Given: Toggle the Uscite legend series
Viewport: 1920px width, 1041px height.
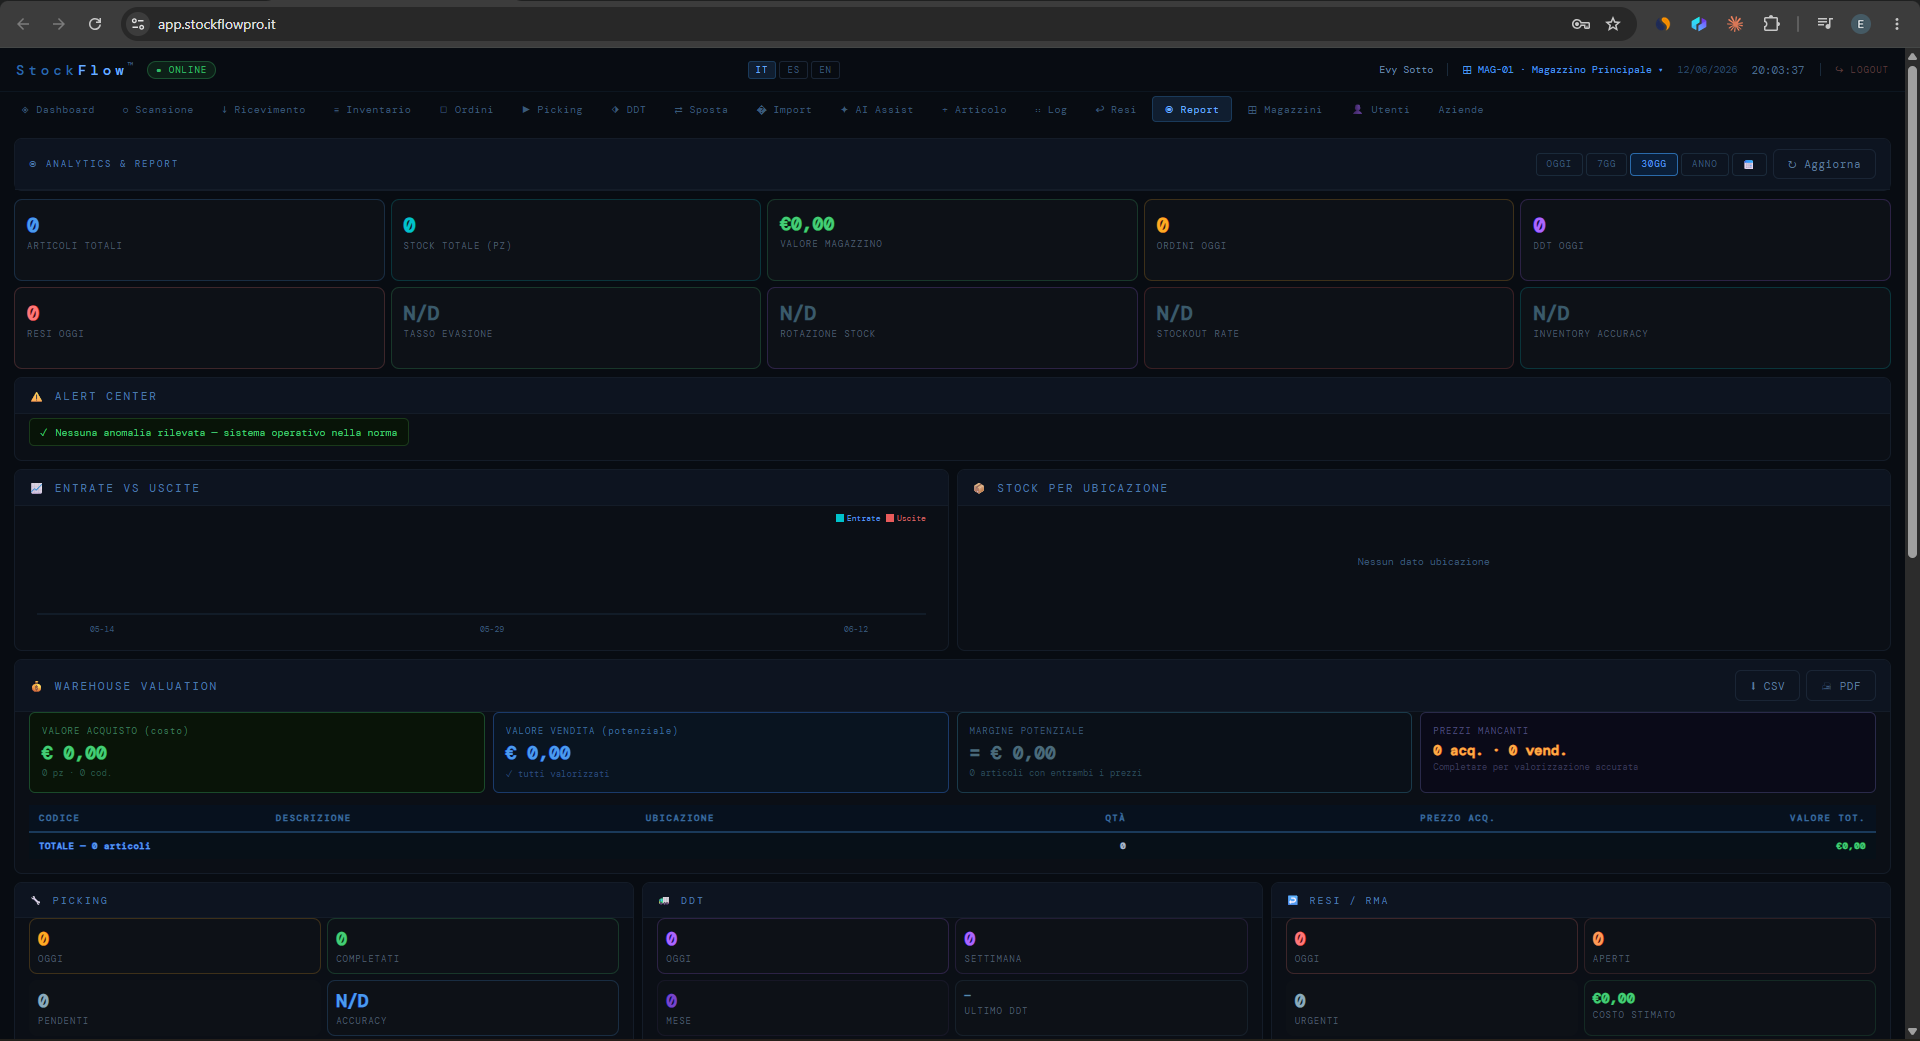Looking at the screenshot, I should 906,518.
